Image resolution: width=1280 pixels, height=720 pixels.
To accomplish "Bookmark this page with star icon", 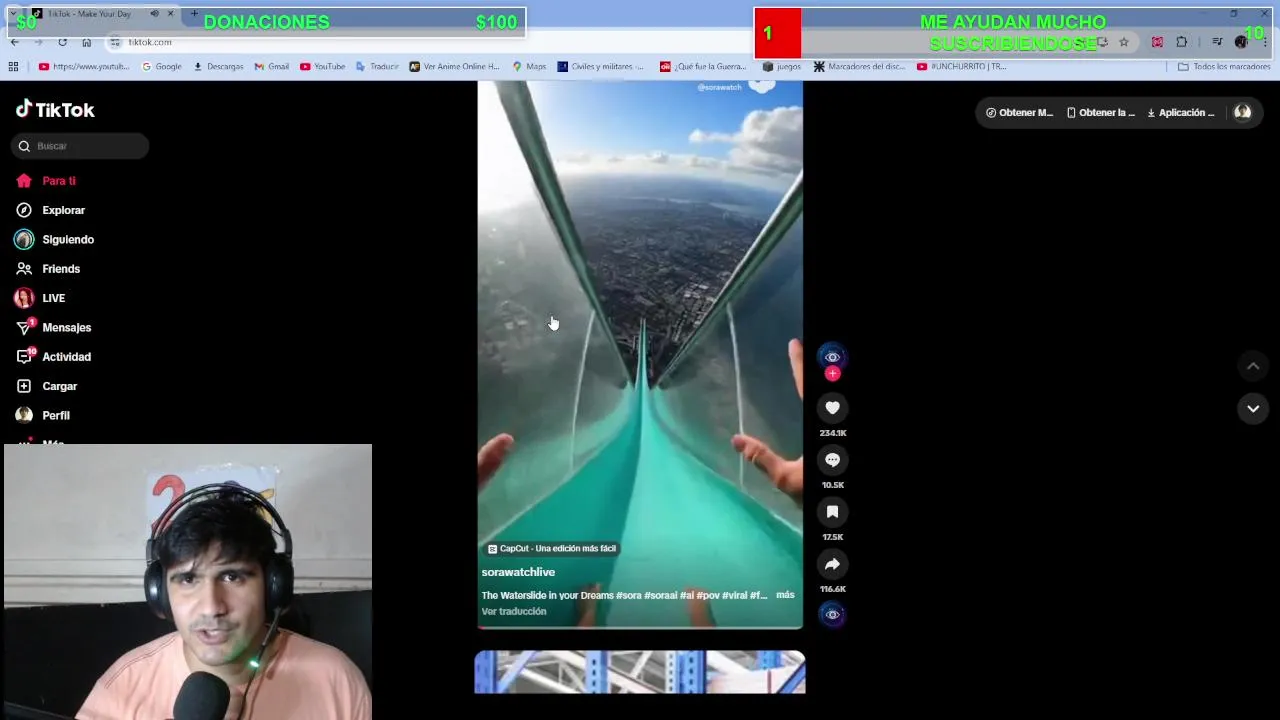I will click(x=1124, y=42).
